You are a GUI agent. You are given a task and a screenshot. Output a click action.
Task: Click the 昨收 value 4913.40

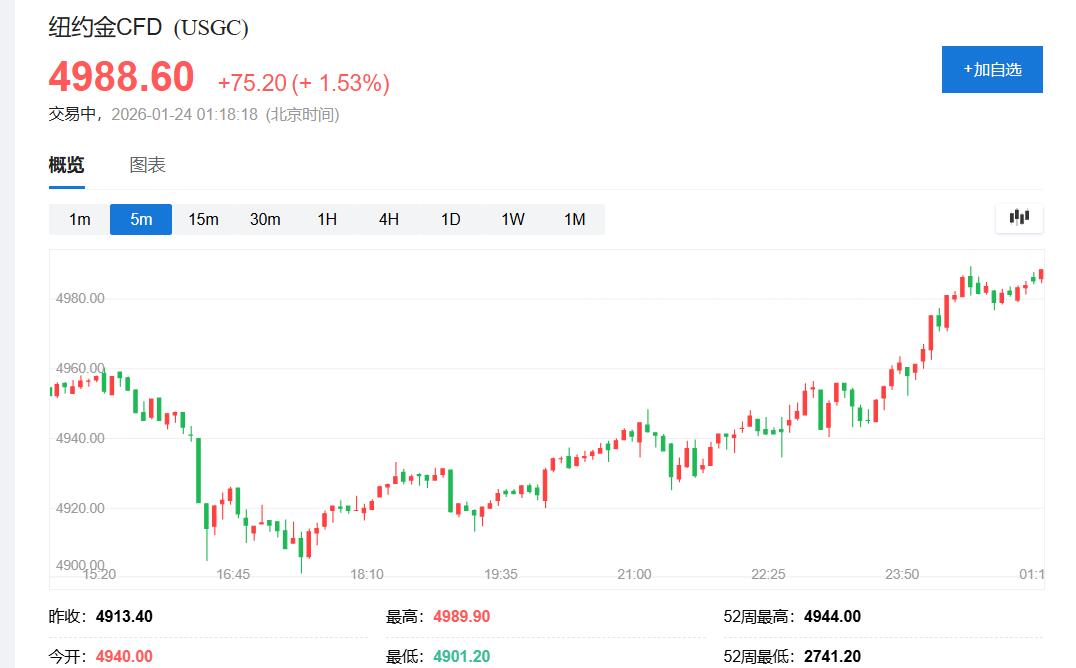point(124,616)
